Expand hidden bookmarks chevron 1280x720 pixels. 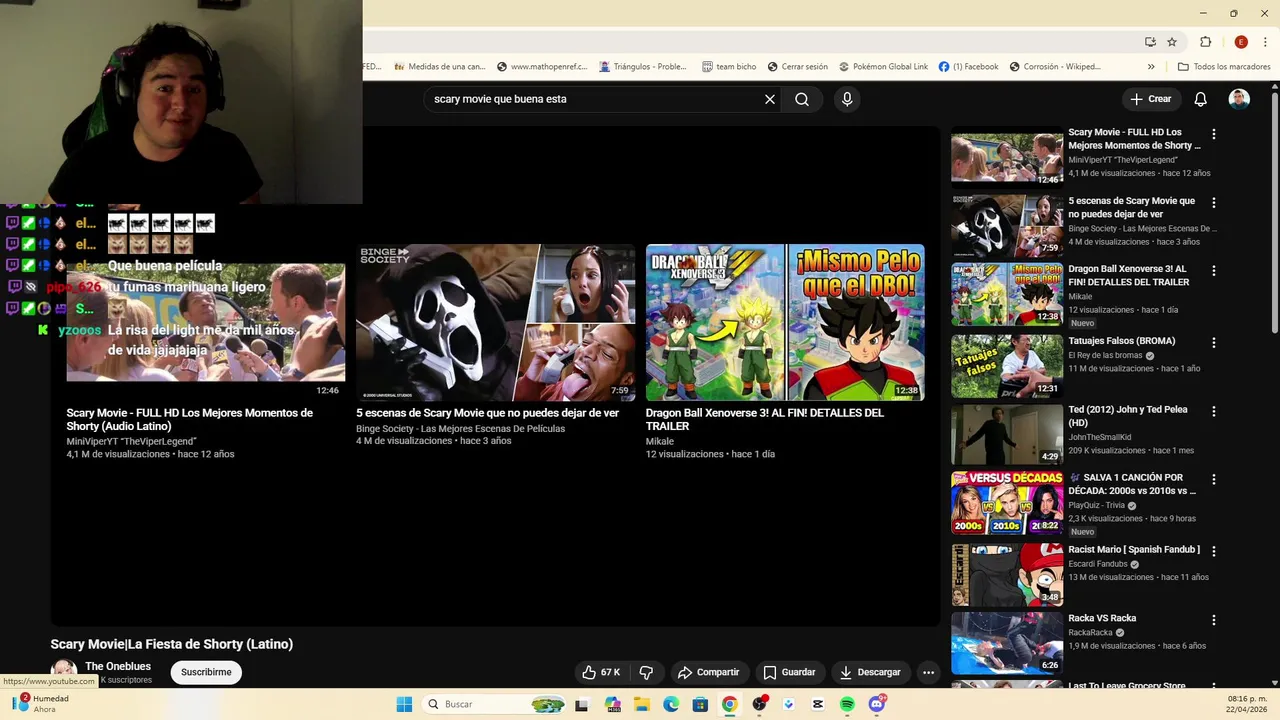click(x=1151, y=67)
